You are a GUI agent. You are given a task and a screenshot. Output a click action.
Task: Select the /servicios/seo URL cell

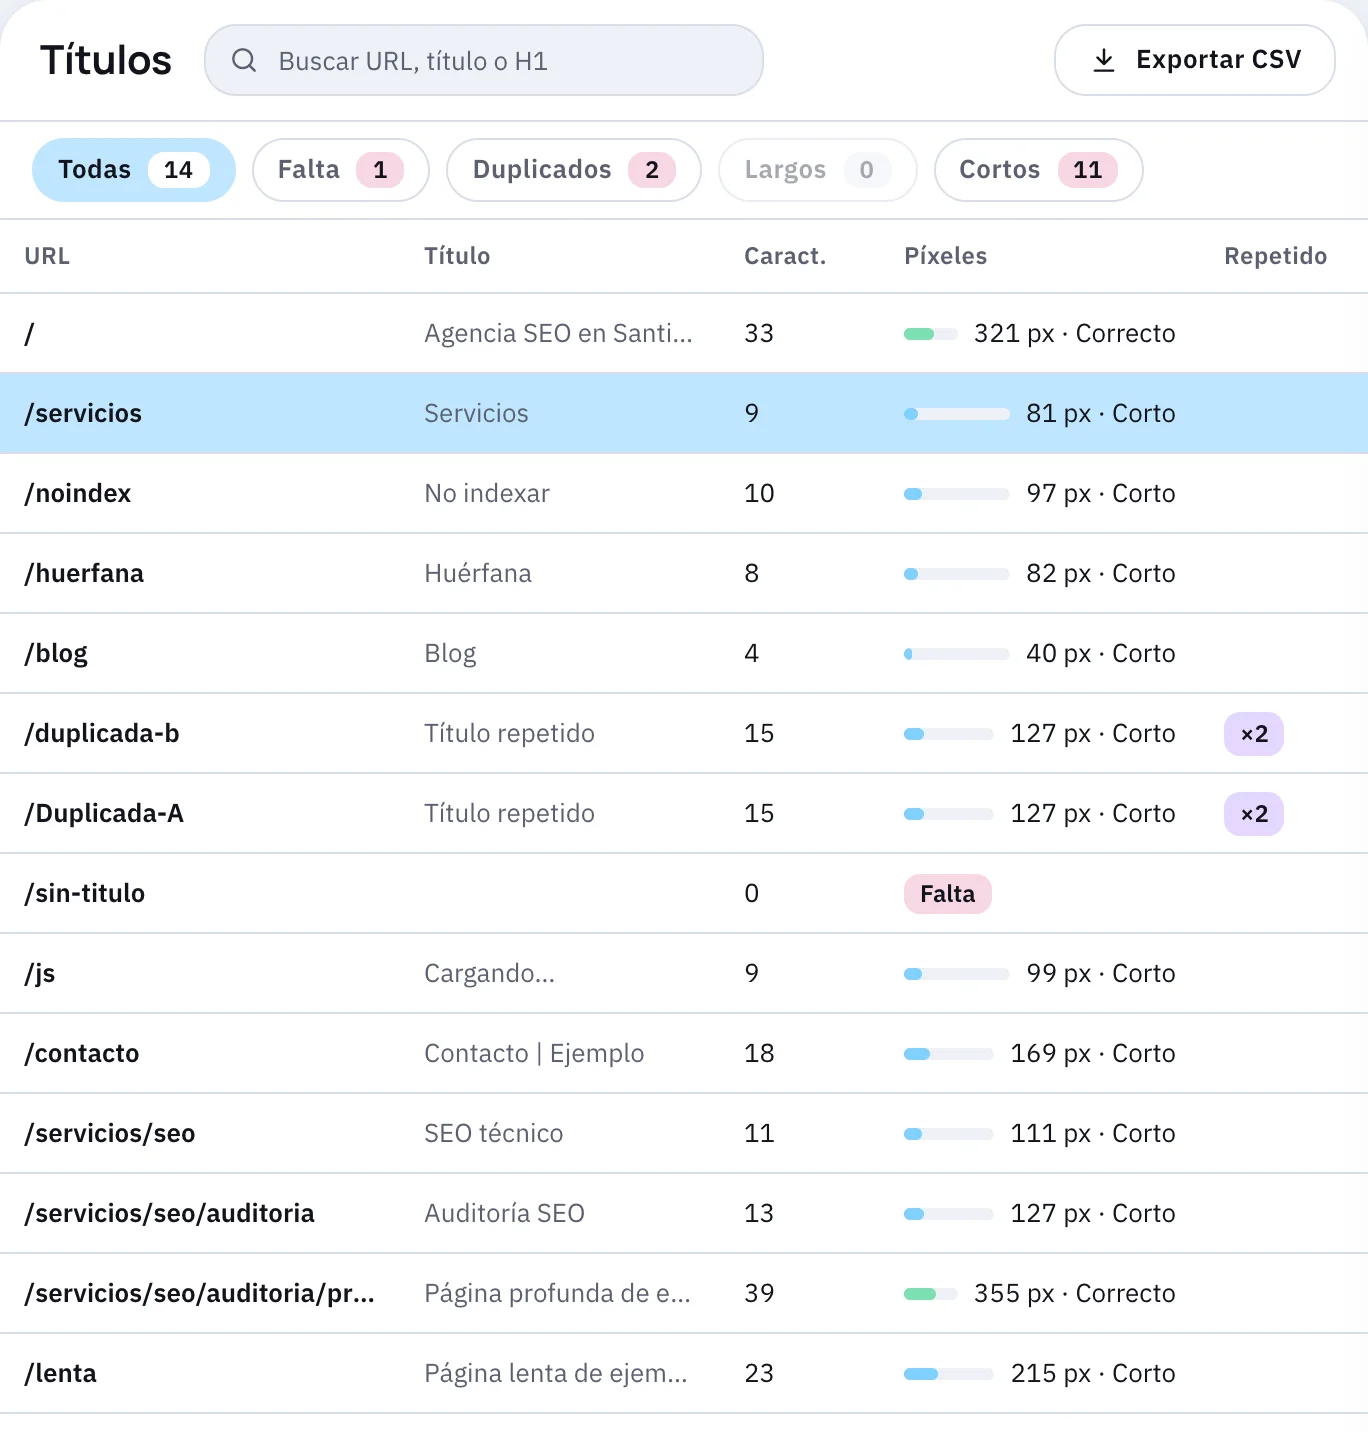pos(110,1134)
